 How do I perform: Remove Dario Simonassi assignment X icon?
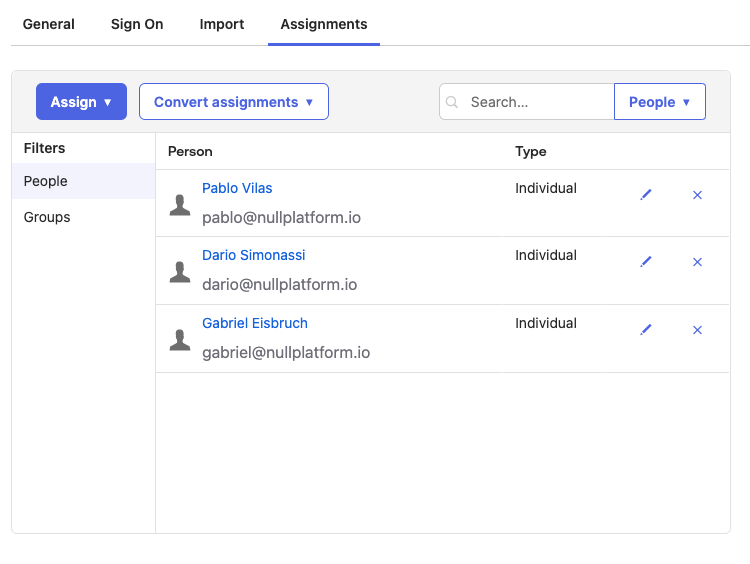click(x=697, y=262)
